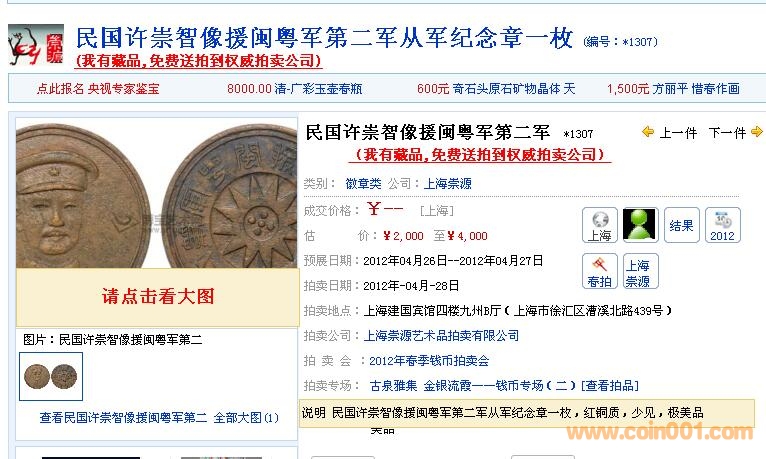Click the 春拍 auction hammer icon
Screen dimensions: 766x459
point(600,271)
